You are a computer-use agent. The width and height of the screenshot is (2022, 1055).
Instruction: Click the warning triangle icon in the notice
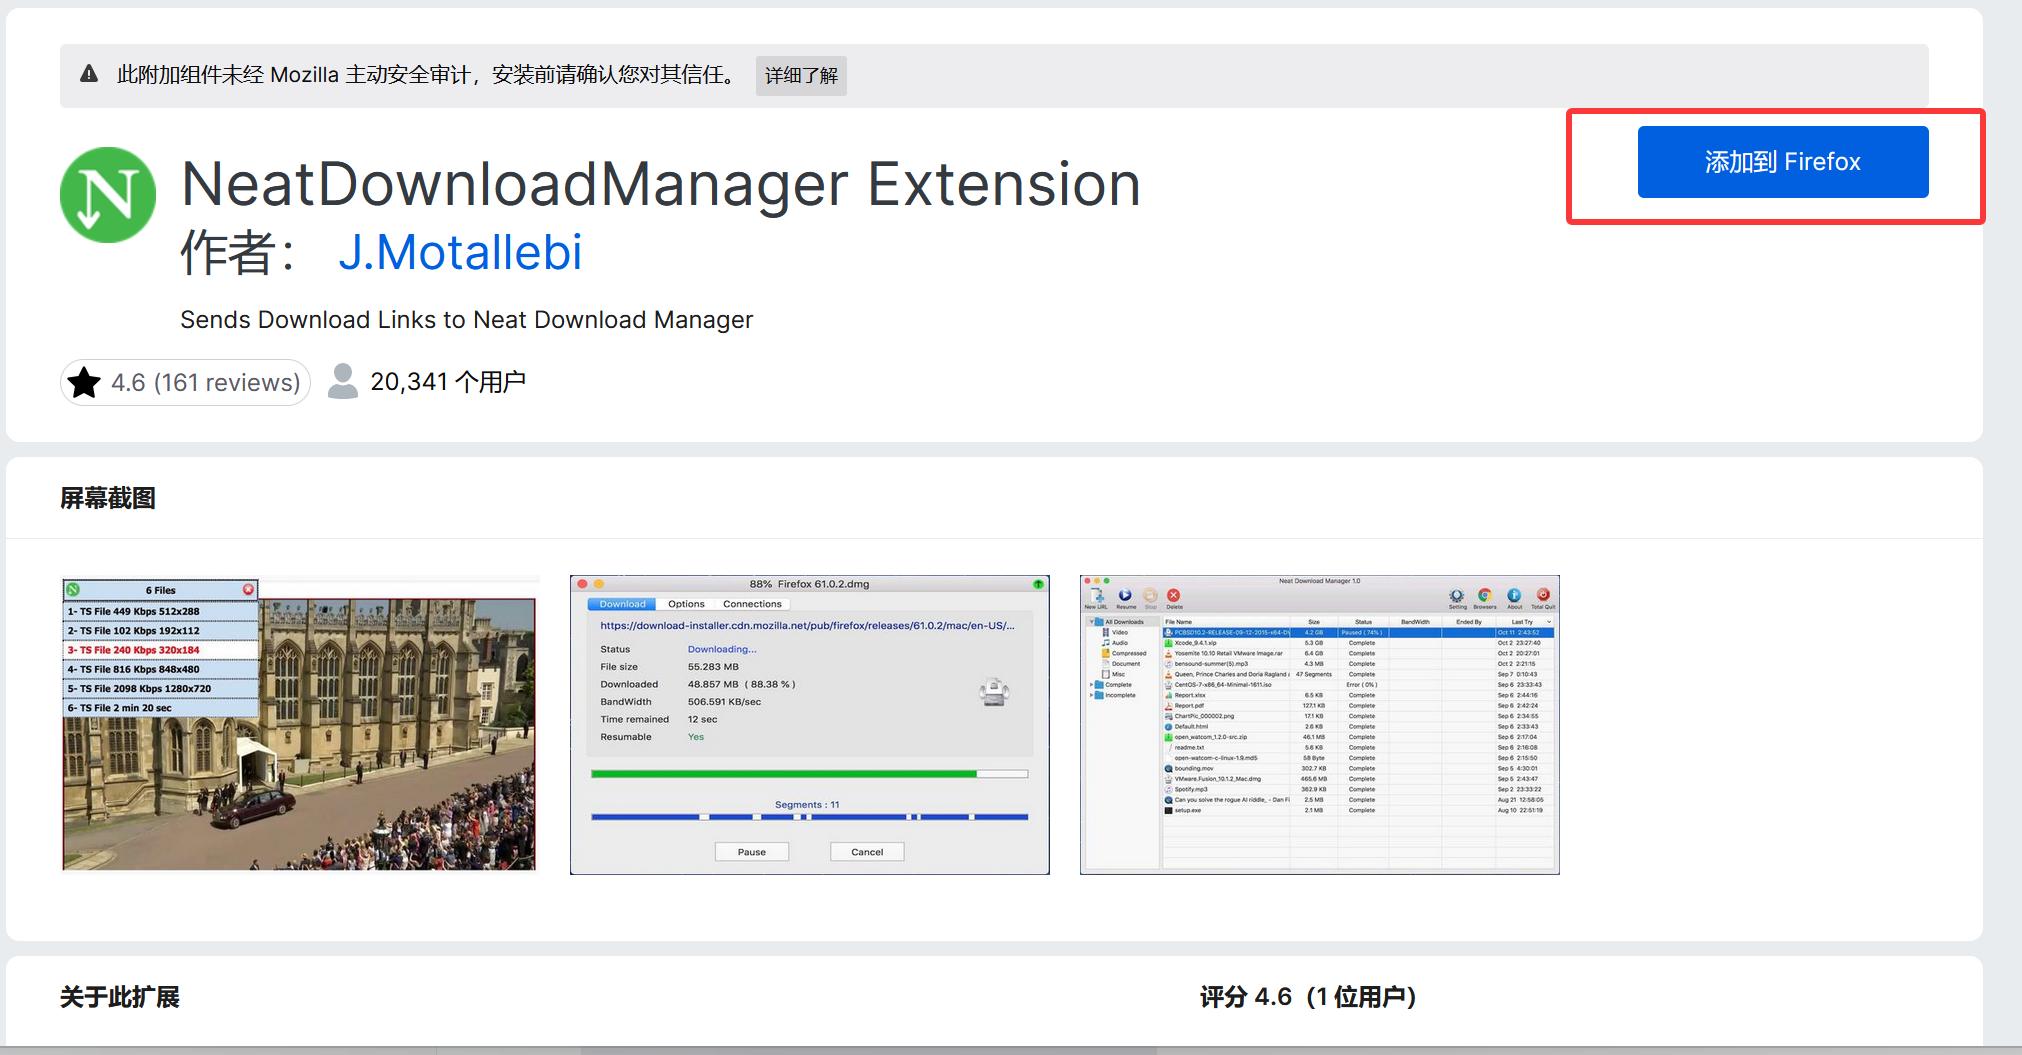89,74
